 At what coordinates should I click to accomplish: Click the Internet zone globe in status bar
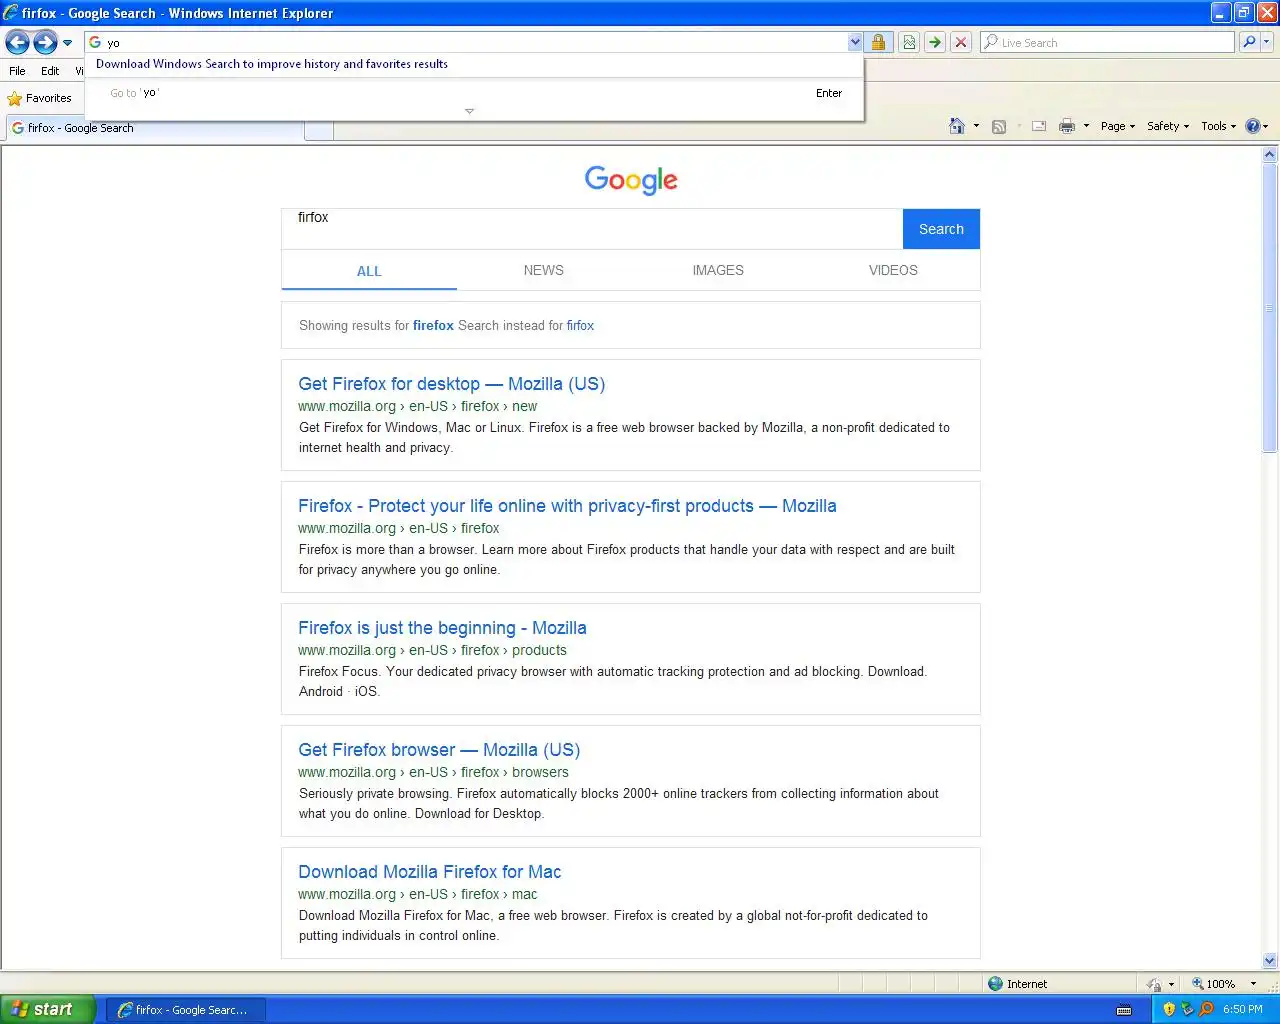click(x=995, y=984)
